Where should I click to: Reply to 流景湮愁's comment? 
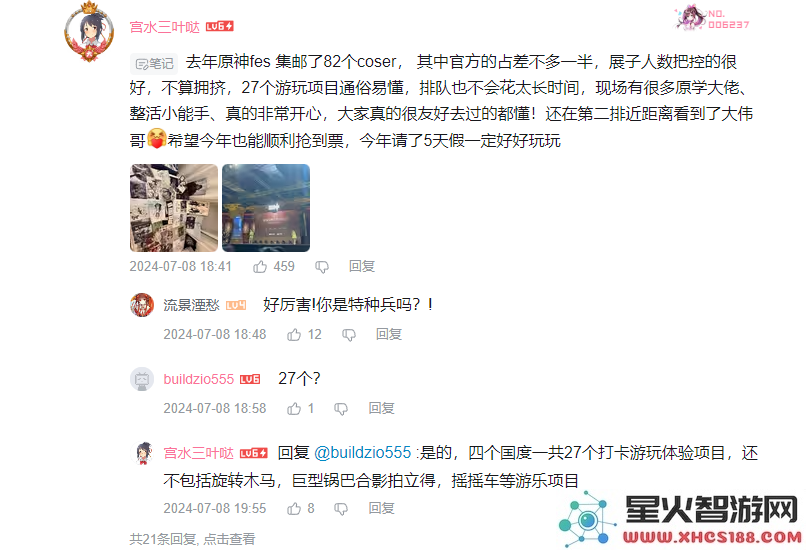(x=389, y=335)
